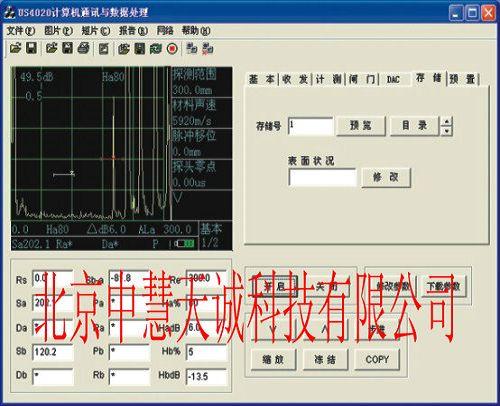Click the 冻结 button
Image resolution: width=500 pixels, height=406 pixels.
(x=325, y=360)
